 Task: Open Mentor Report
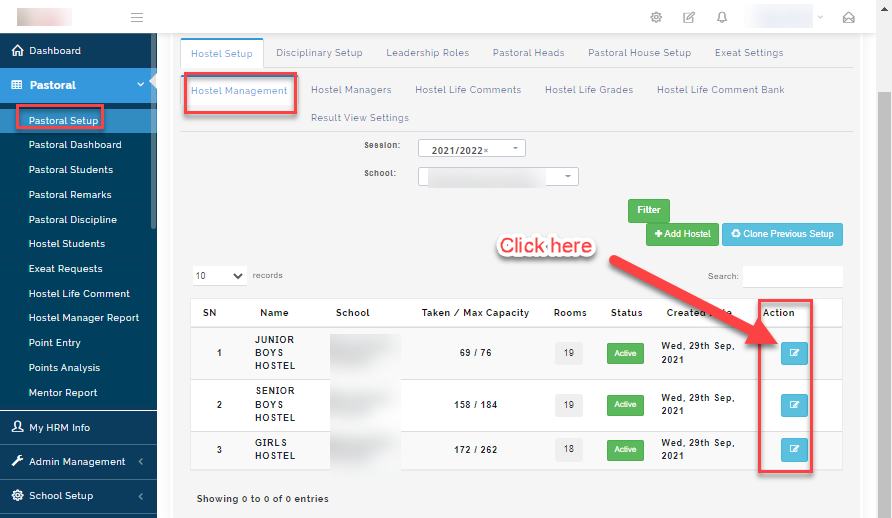63,392
